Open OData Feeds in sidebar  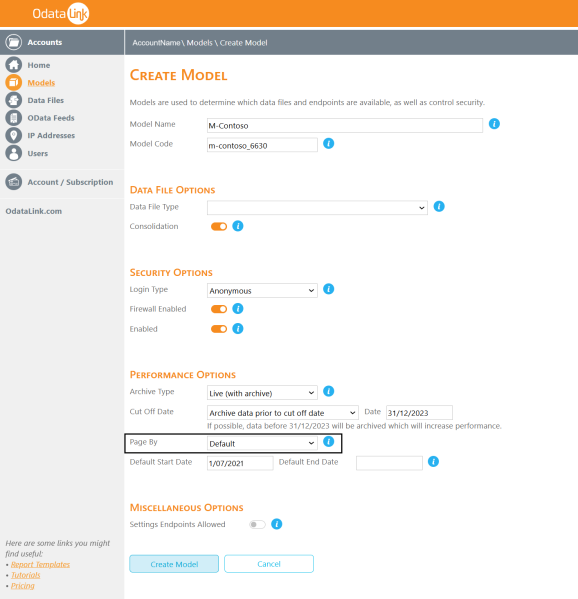click(51, 118)
